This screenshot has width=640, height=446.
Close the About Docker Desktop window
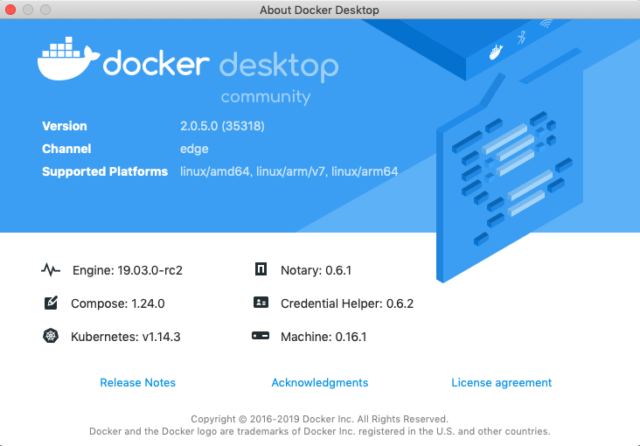coord(10,9)
